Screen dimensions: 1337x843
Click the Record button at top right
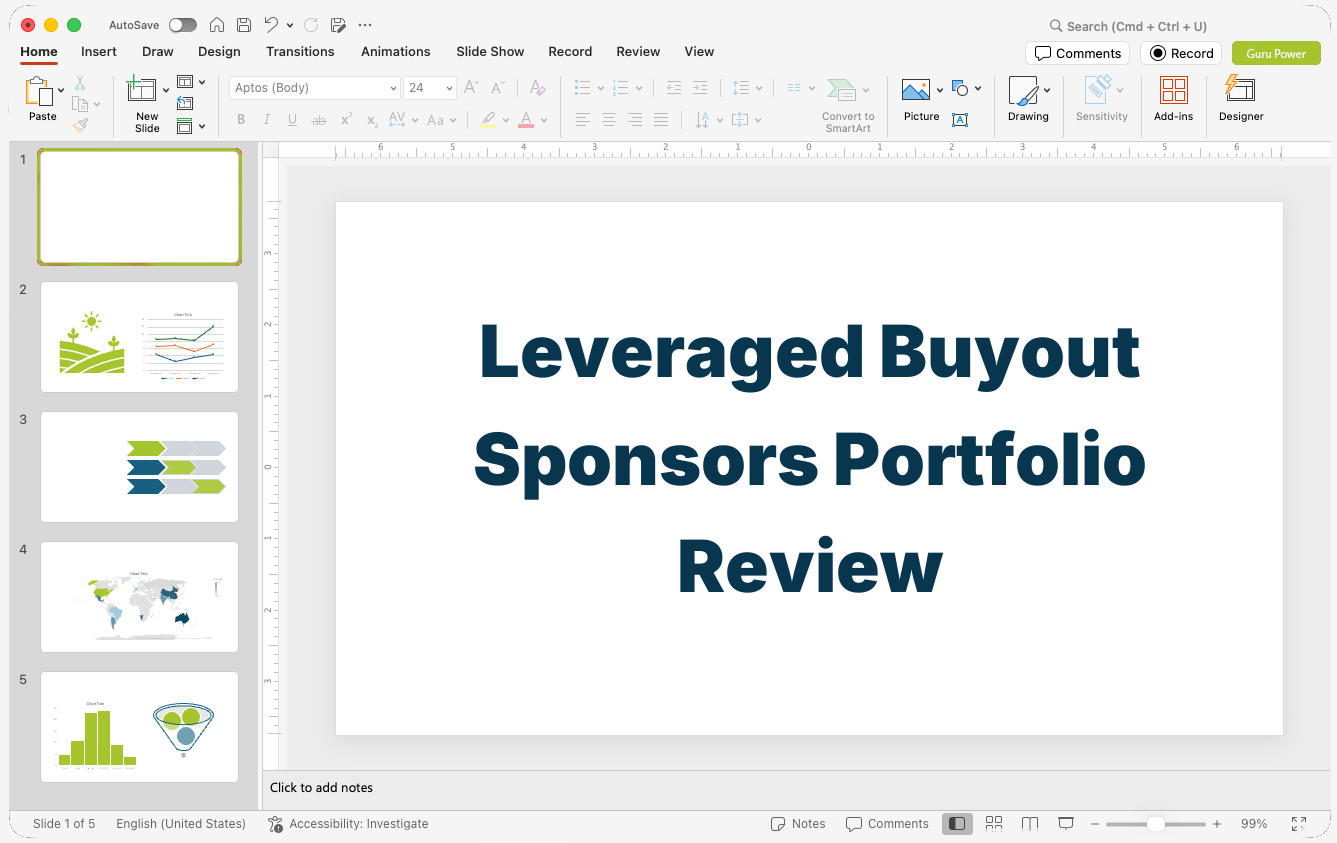click(1181, 53)
